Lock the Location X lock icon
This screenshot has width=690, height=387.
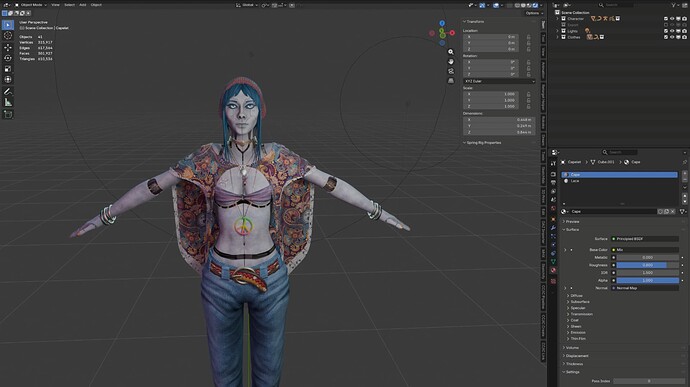[x=529, y=37]
